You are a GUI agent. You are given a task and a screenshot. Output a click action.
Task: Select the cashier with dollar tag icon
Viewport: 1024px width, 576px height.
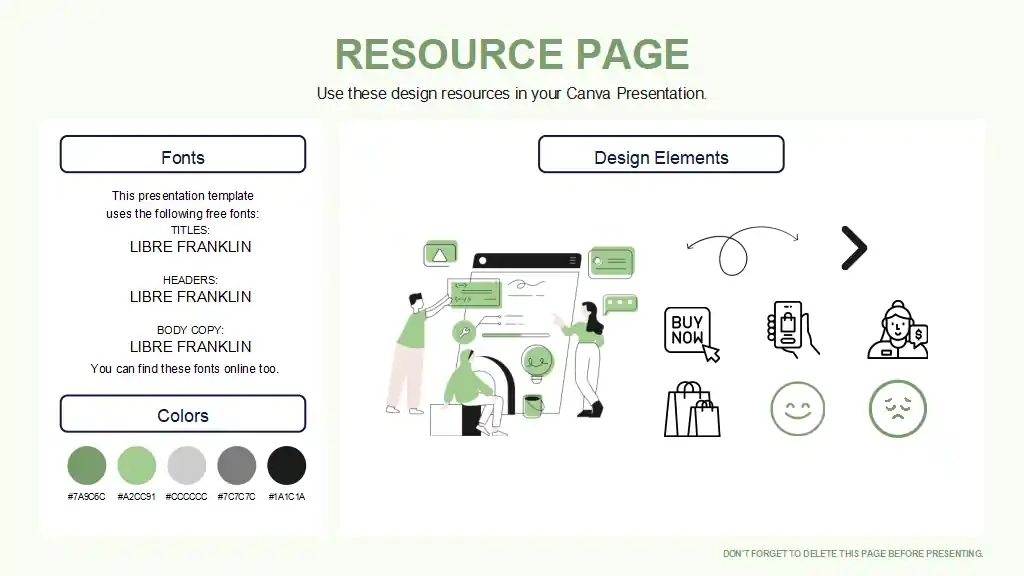[898, 330]
